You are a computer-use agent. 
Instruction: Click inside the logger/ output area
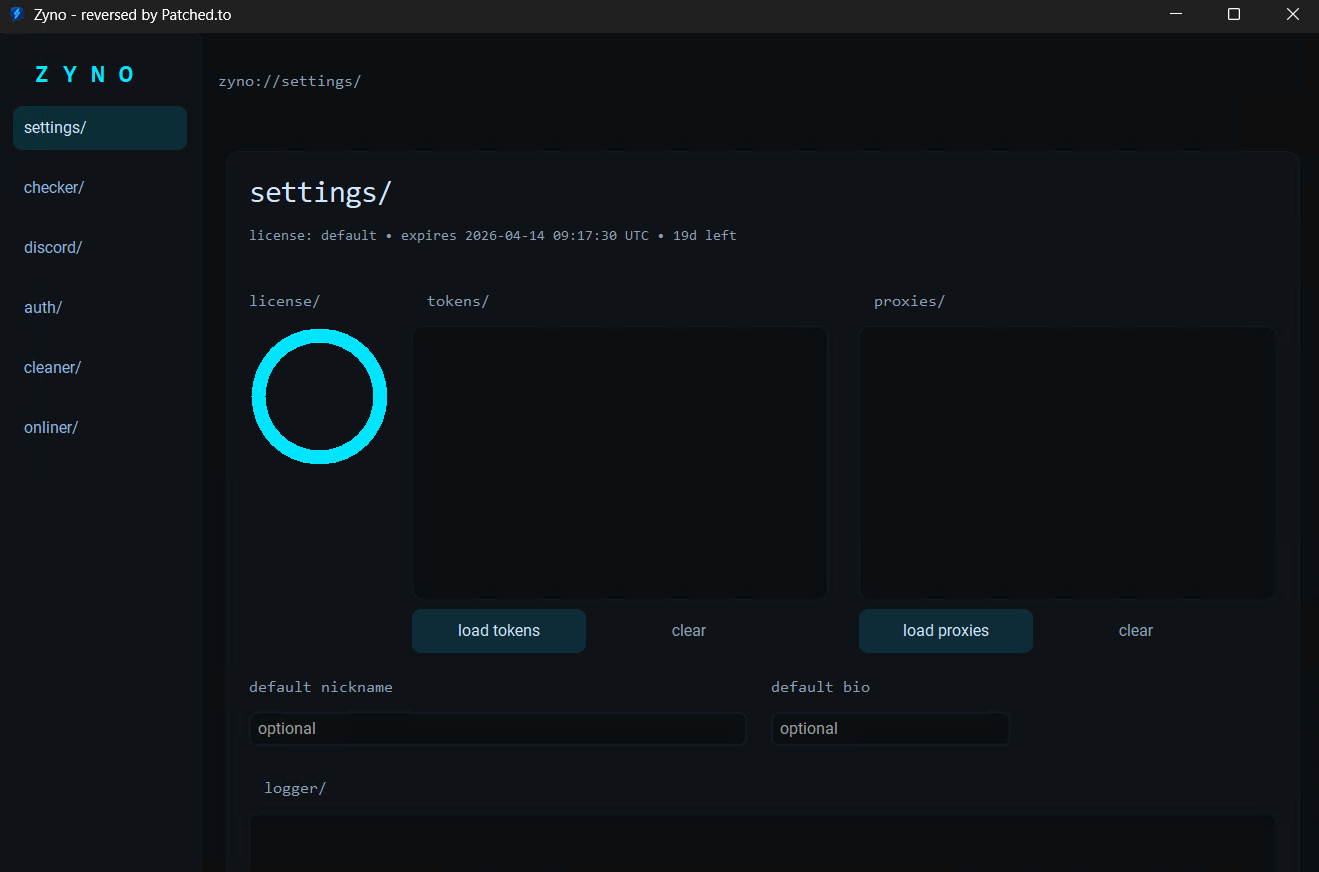click(762, 843)
